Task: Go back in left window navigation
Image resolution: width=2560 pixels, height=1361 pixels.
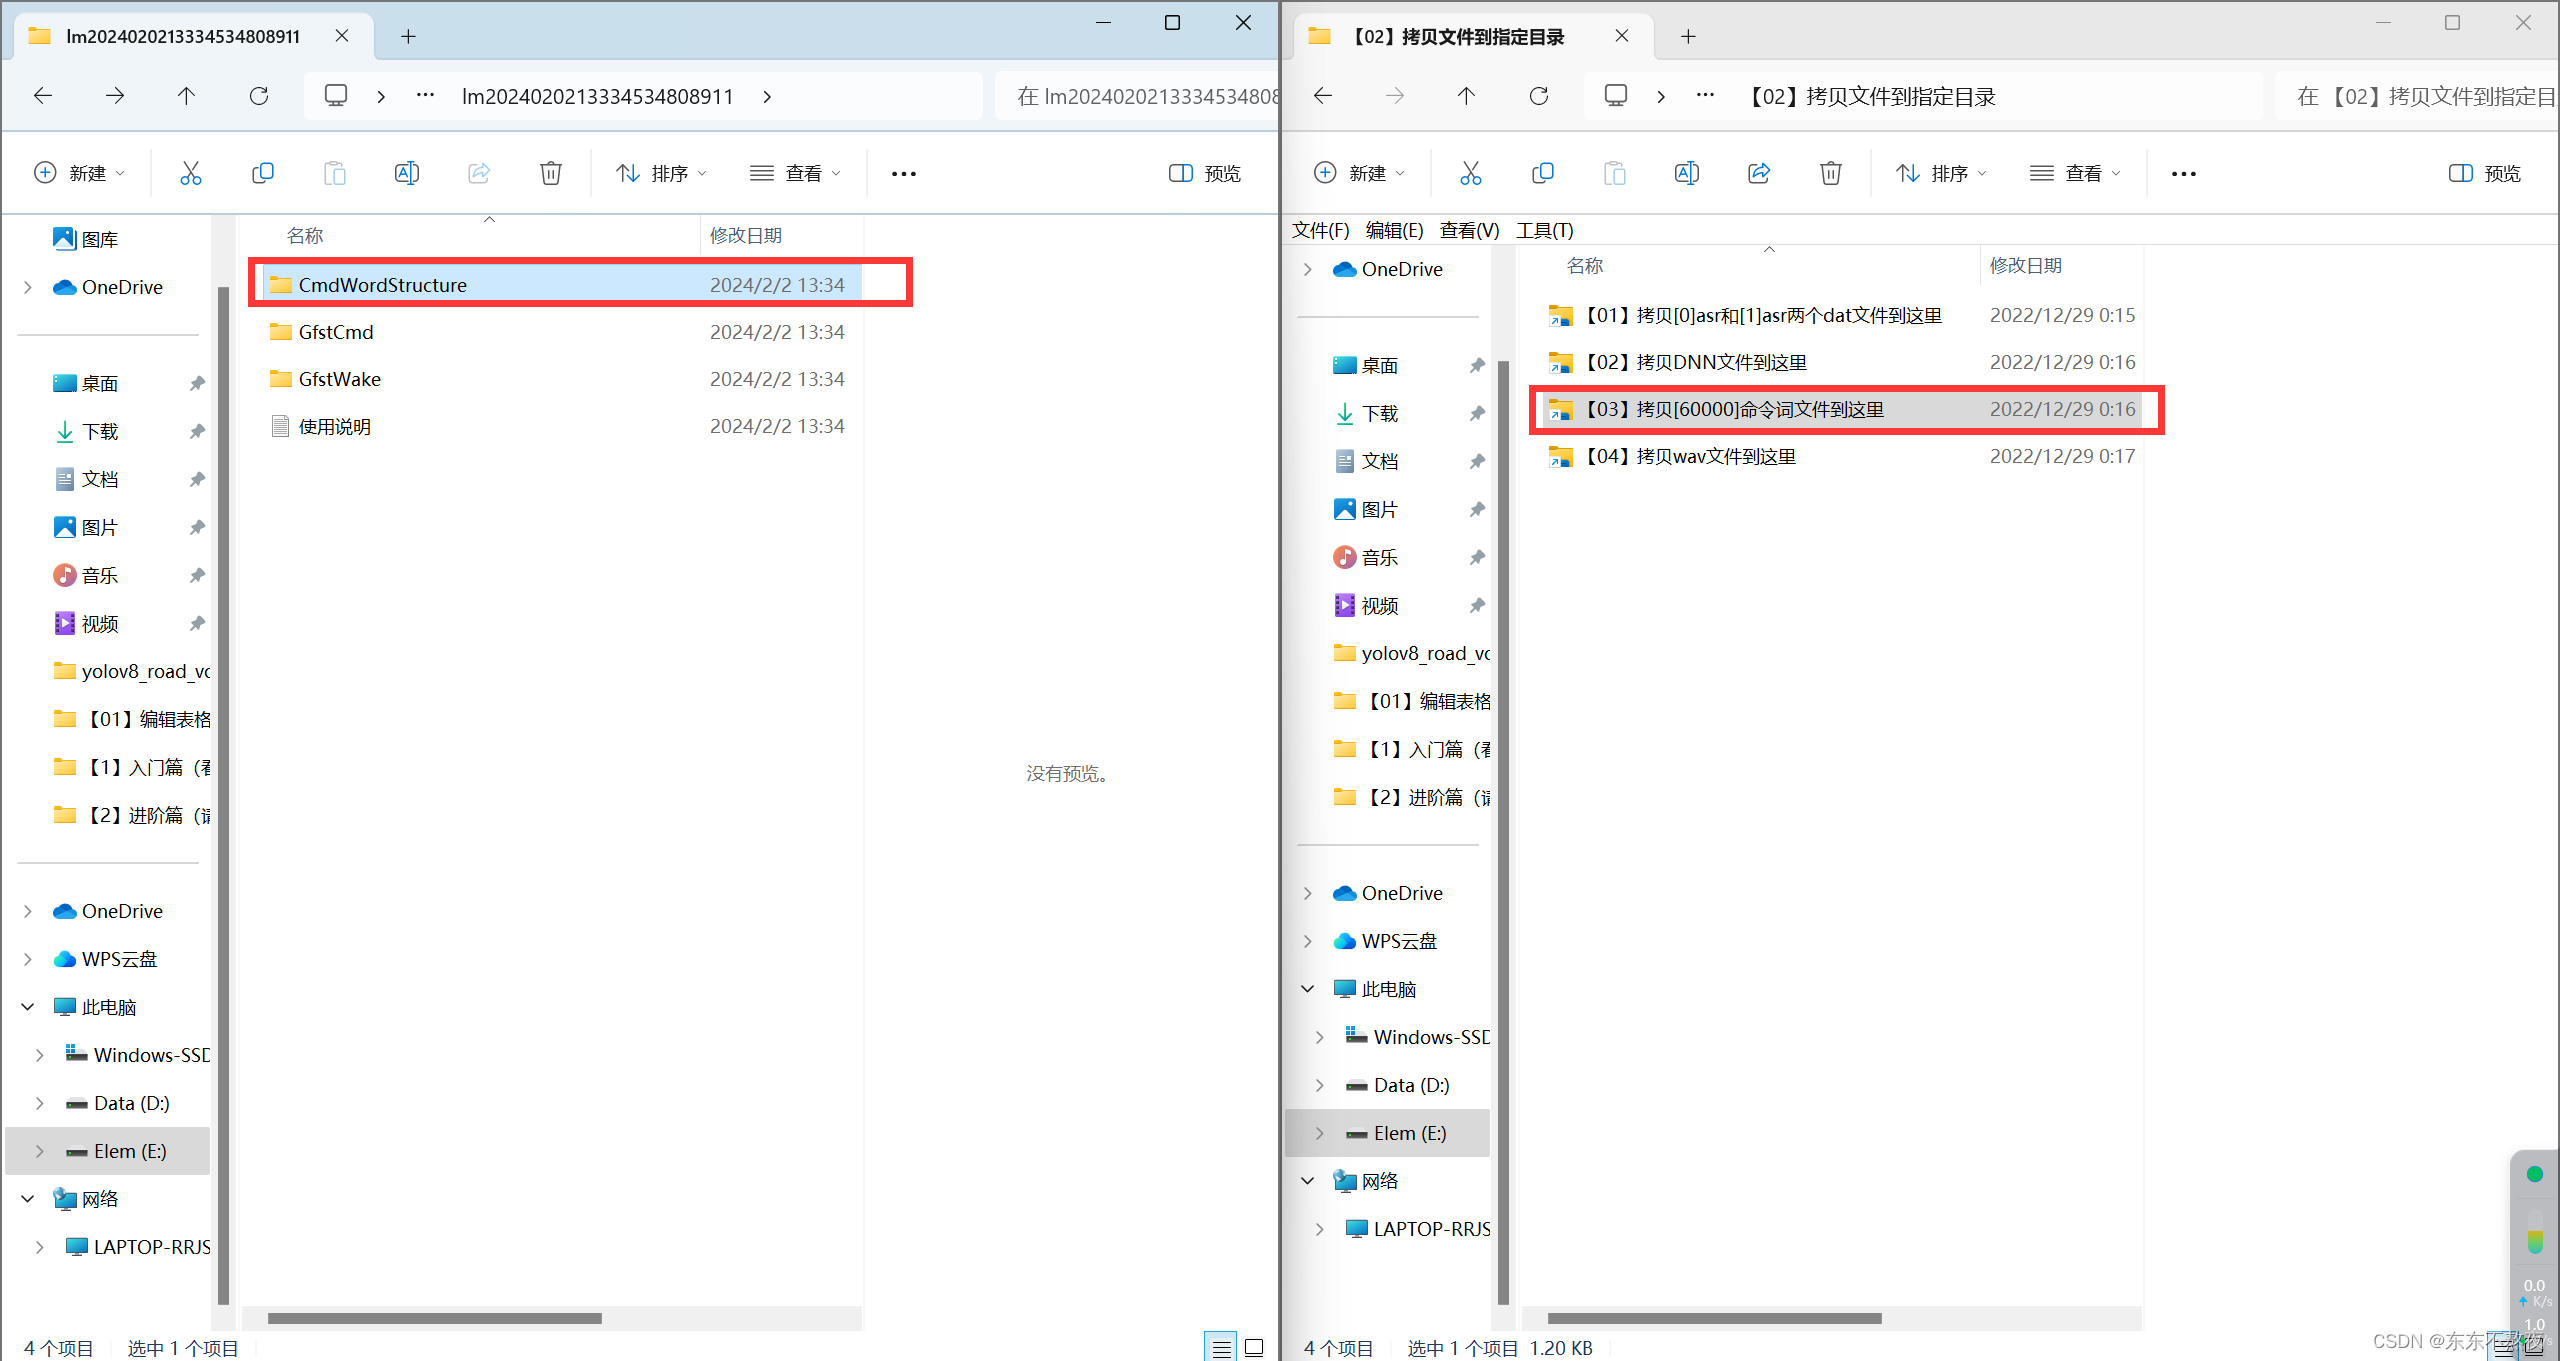Action: (x=43, y=96)
